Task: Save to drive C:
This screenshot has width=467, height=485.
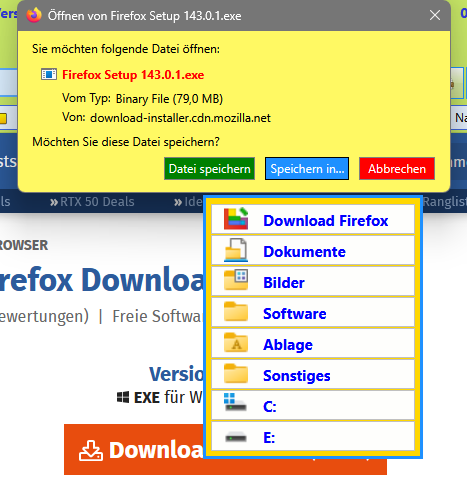Action: click(x=313, y=406)
